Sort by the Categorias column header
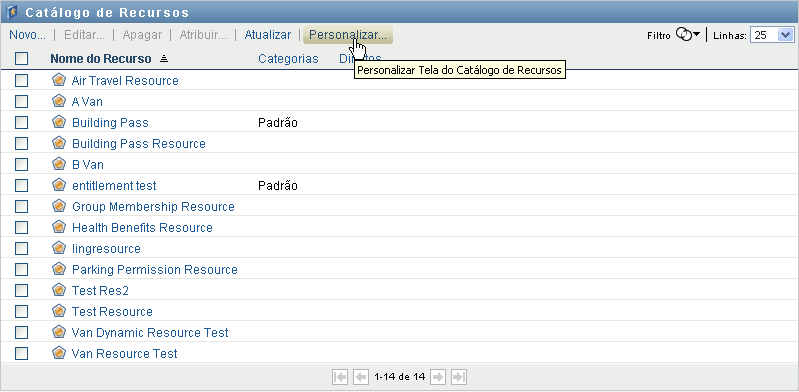The width and height of the screenshot is (799, 392). point(288,59)
